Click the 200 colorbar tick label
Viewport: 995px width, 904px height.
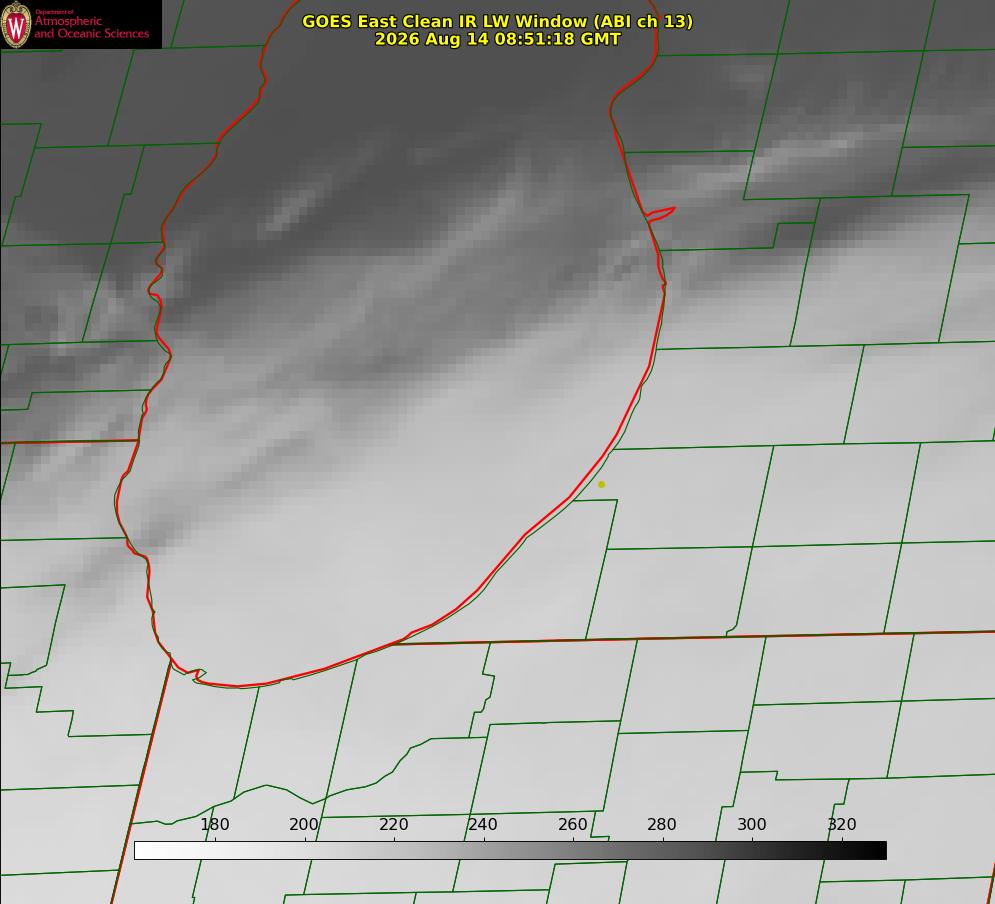click(x=303, y=824)
